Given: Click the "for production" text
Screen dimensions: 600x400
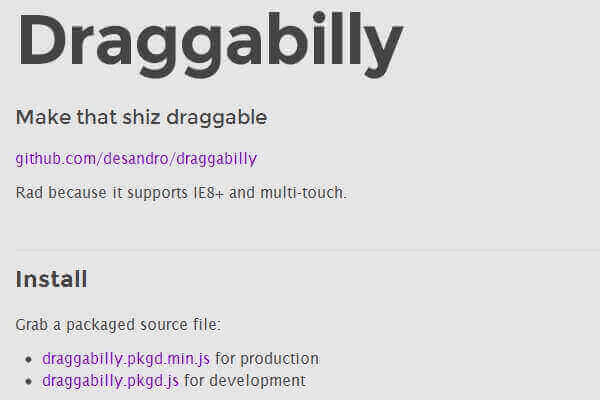Looking at the screenshot, I should coord(268,358).
